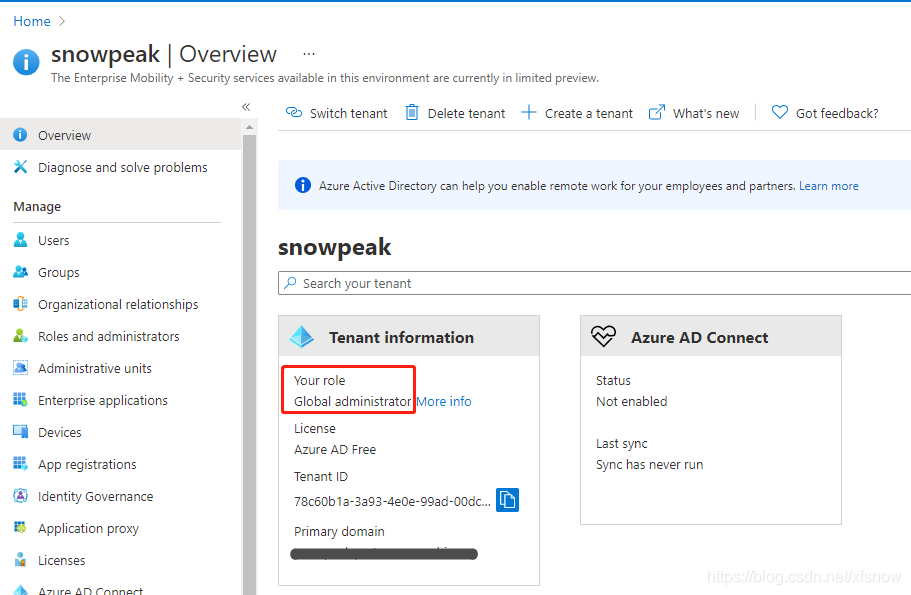This screenshot has width=911, height=595.
Task: Click the Primary domain label
Action: 339,531
